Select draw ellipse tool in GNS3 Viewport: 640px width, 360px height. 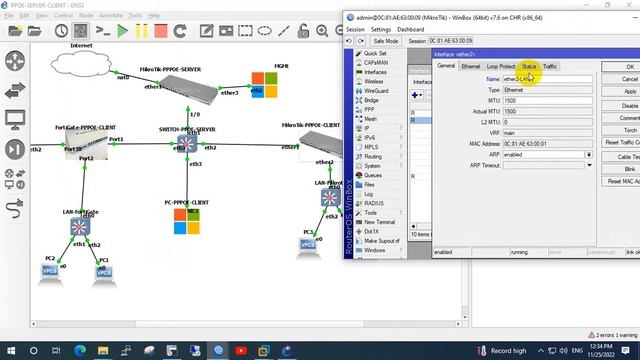(264, 31)
